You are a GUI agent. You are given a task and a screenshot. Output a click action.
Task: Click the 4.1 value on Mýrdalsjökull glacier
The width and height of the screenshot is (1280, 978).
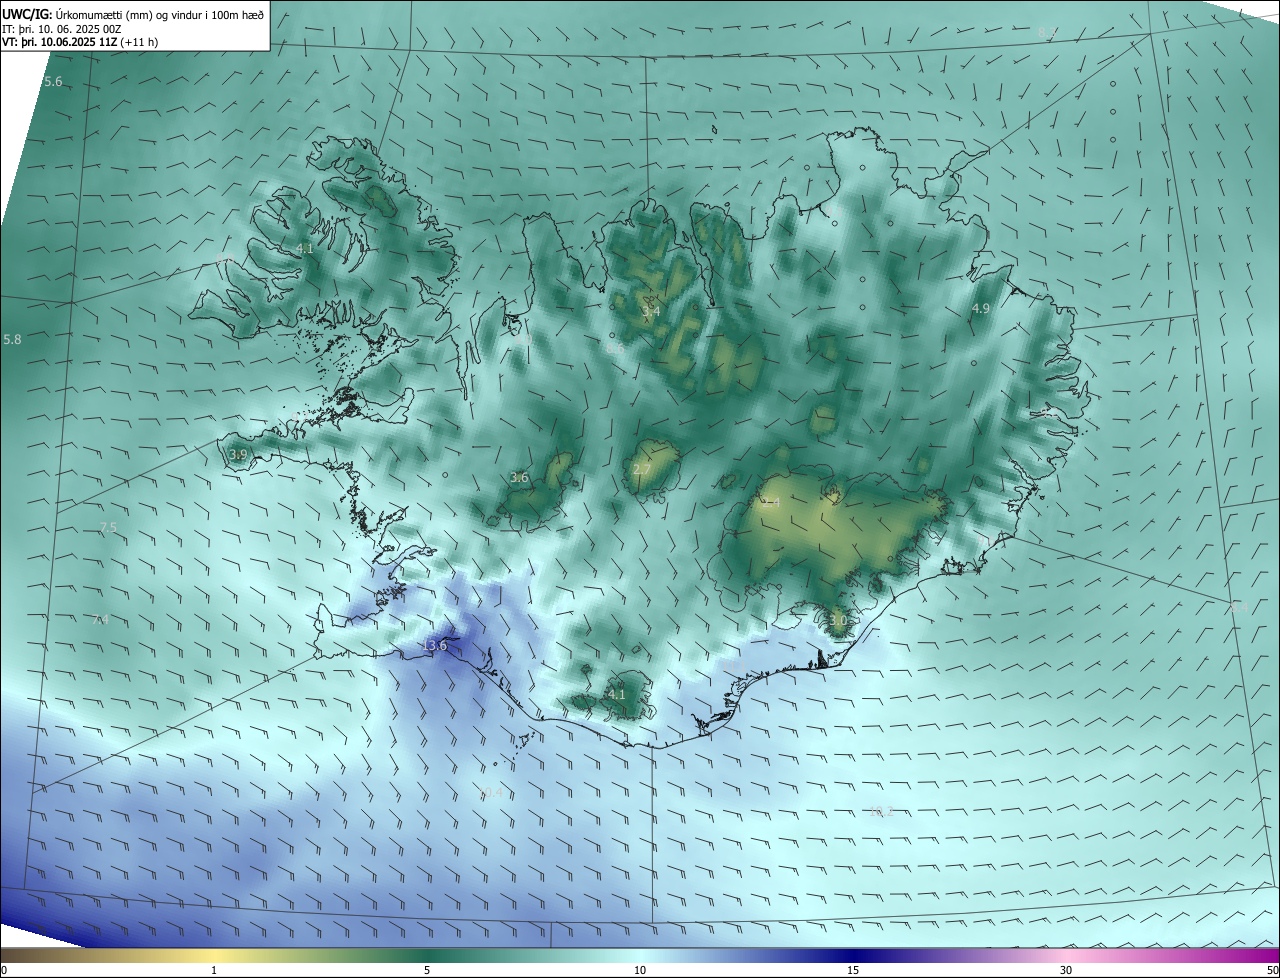(616, 694)
